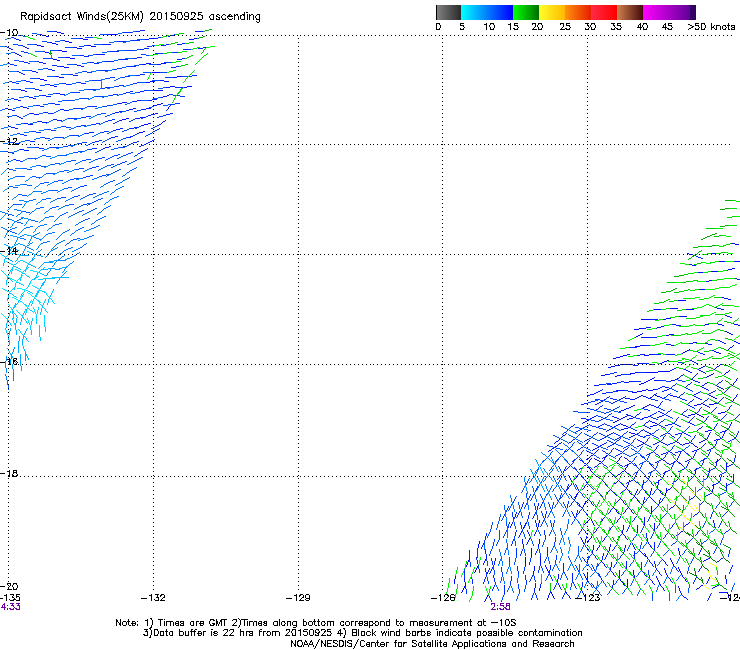Click the NOAA/NESDIS credit line
The image size is (740, 650).
(432, 644)
